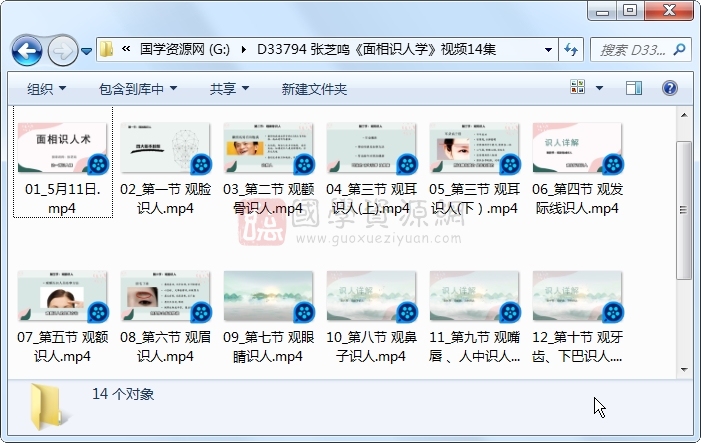Click the file name 11_第九节 观嘴唇、人中识人
Screen dimensions: 701x443
coord(474,346)
